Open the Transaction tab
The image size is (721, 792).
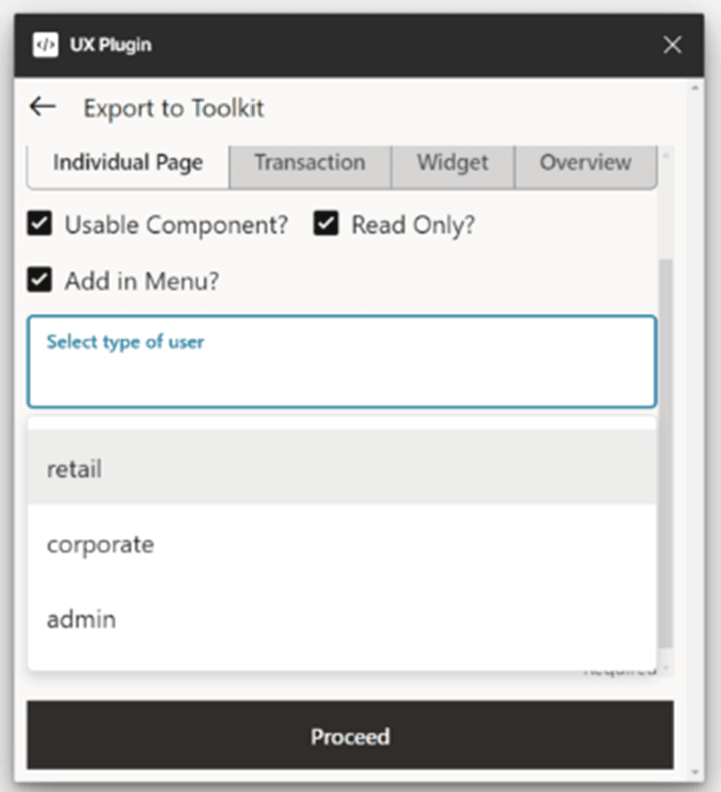click(309, 163)
